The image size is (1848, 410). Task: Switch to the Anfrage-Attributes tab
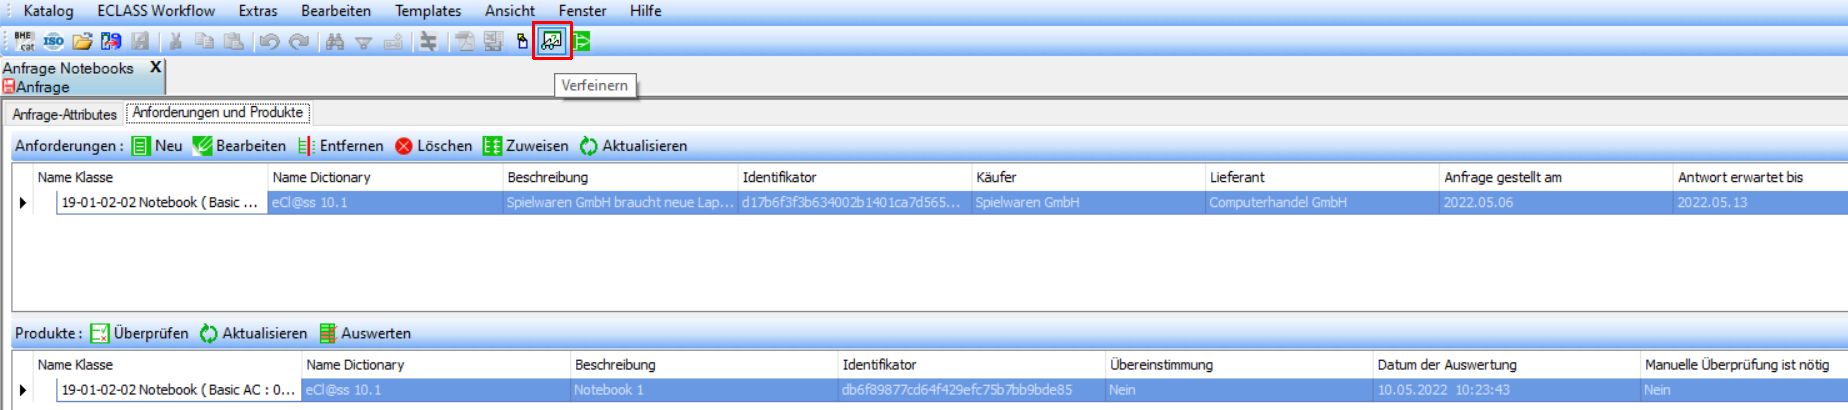click(x=64, y=114)
